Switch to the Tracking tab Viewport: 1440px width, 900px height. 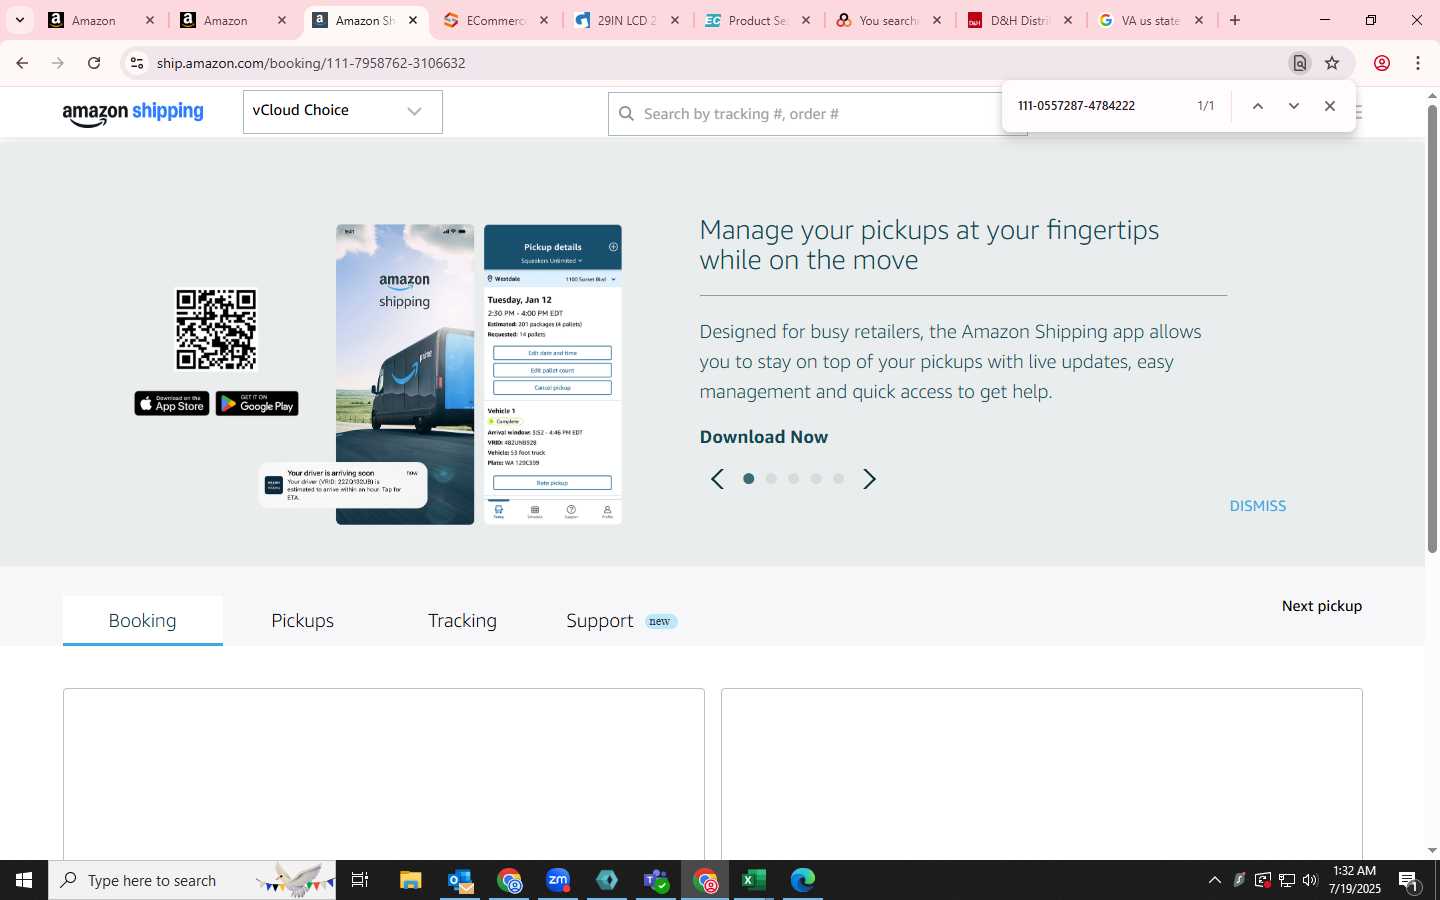click(x=462, y=621)
